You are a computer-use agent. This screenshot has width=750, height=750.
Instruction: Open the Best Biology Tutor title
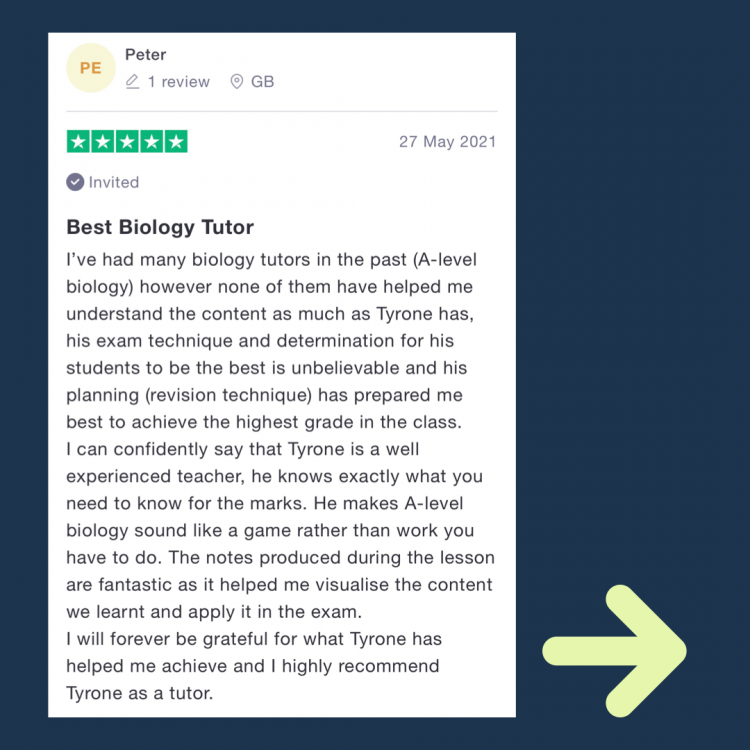[160, 227]
